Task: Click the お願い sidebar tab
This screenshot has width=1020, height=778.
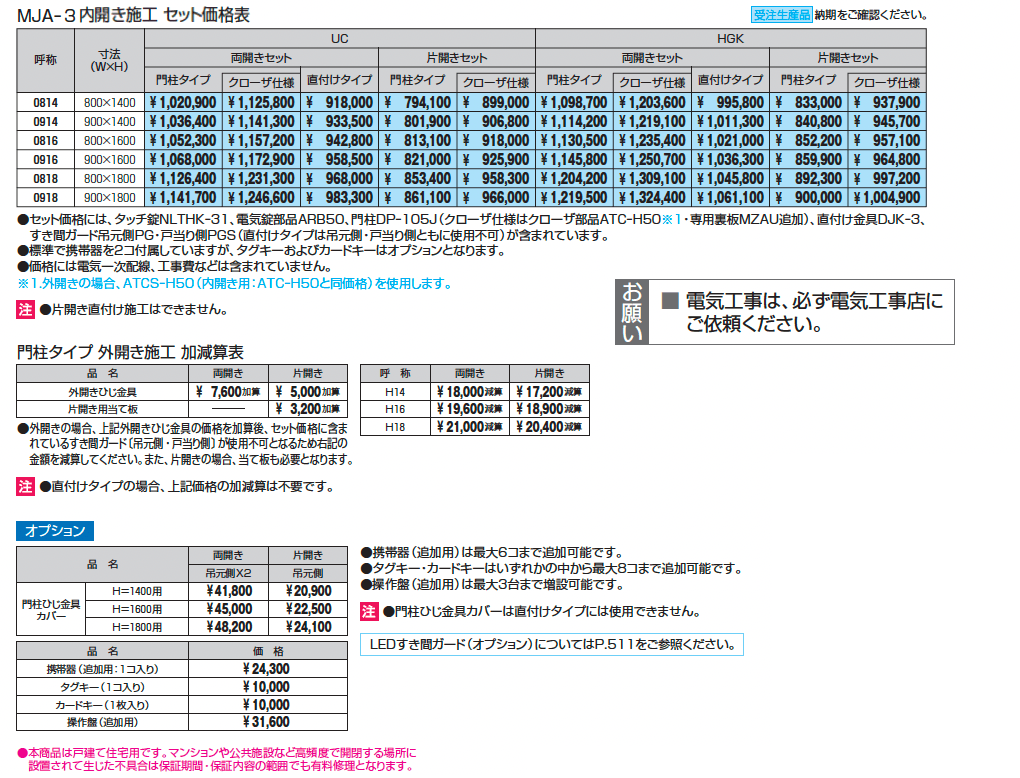Action: (630, 313)
